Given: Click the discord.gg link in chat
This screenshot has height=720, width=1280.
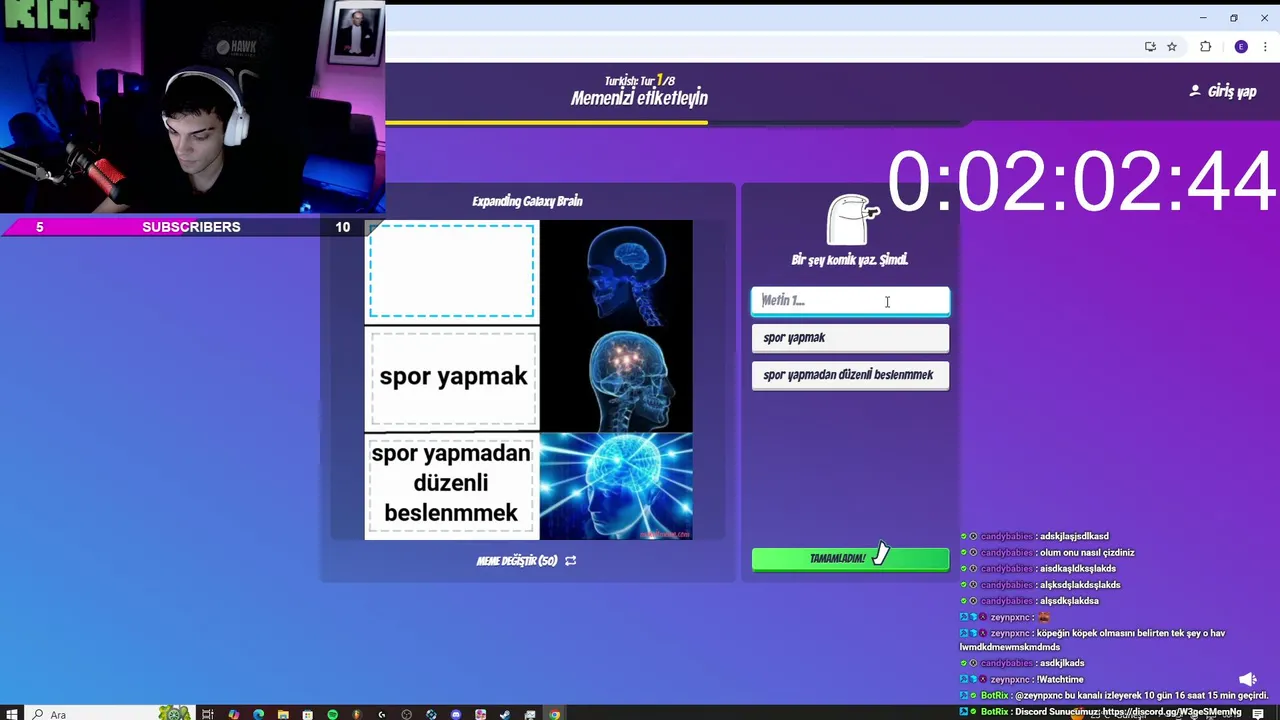Looking at the screenshot, I should coord(1171,712).
